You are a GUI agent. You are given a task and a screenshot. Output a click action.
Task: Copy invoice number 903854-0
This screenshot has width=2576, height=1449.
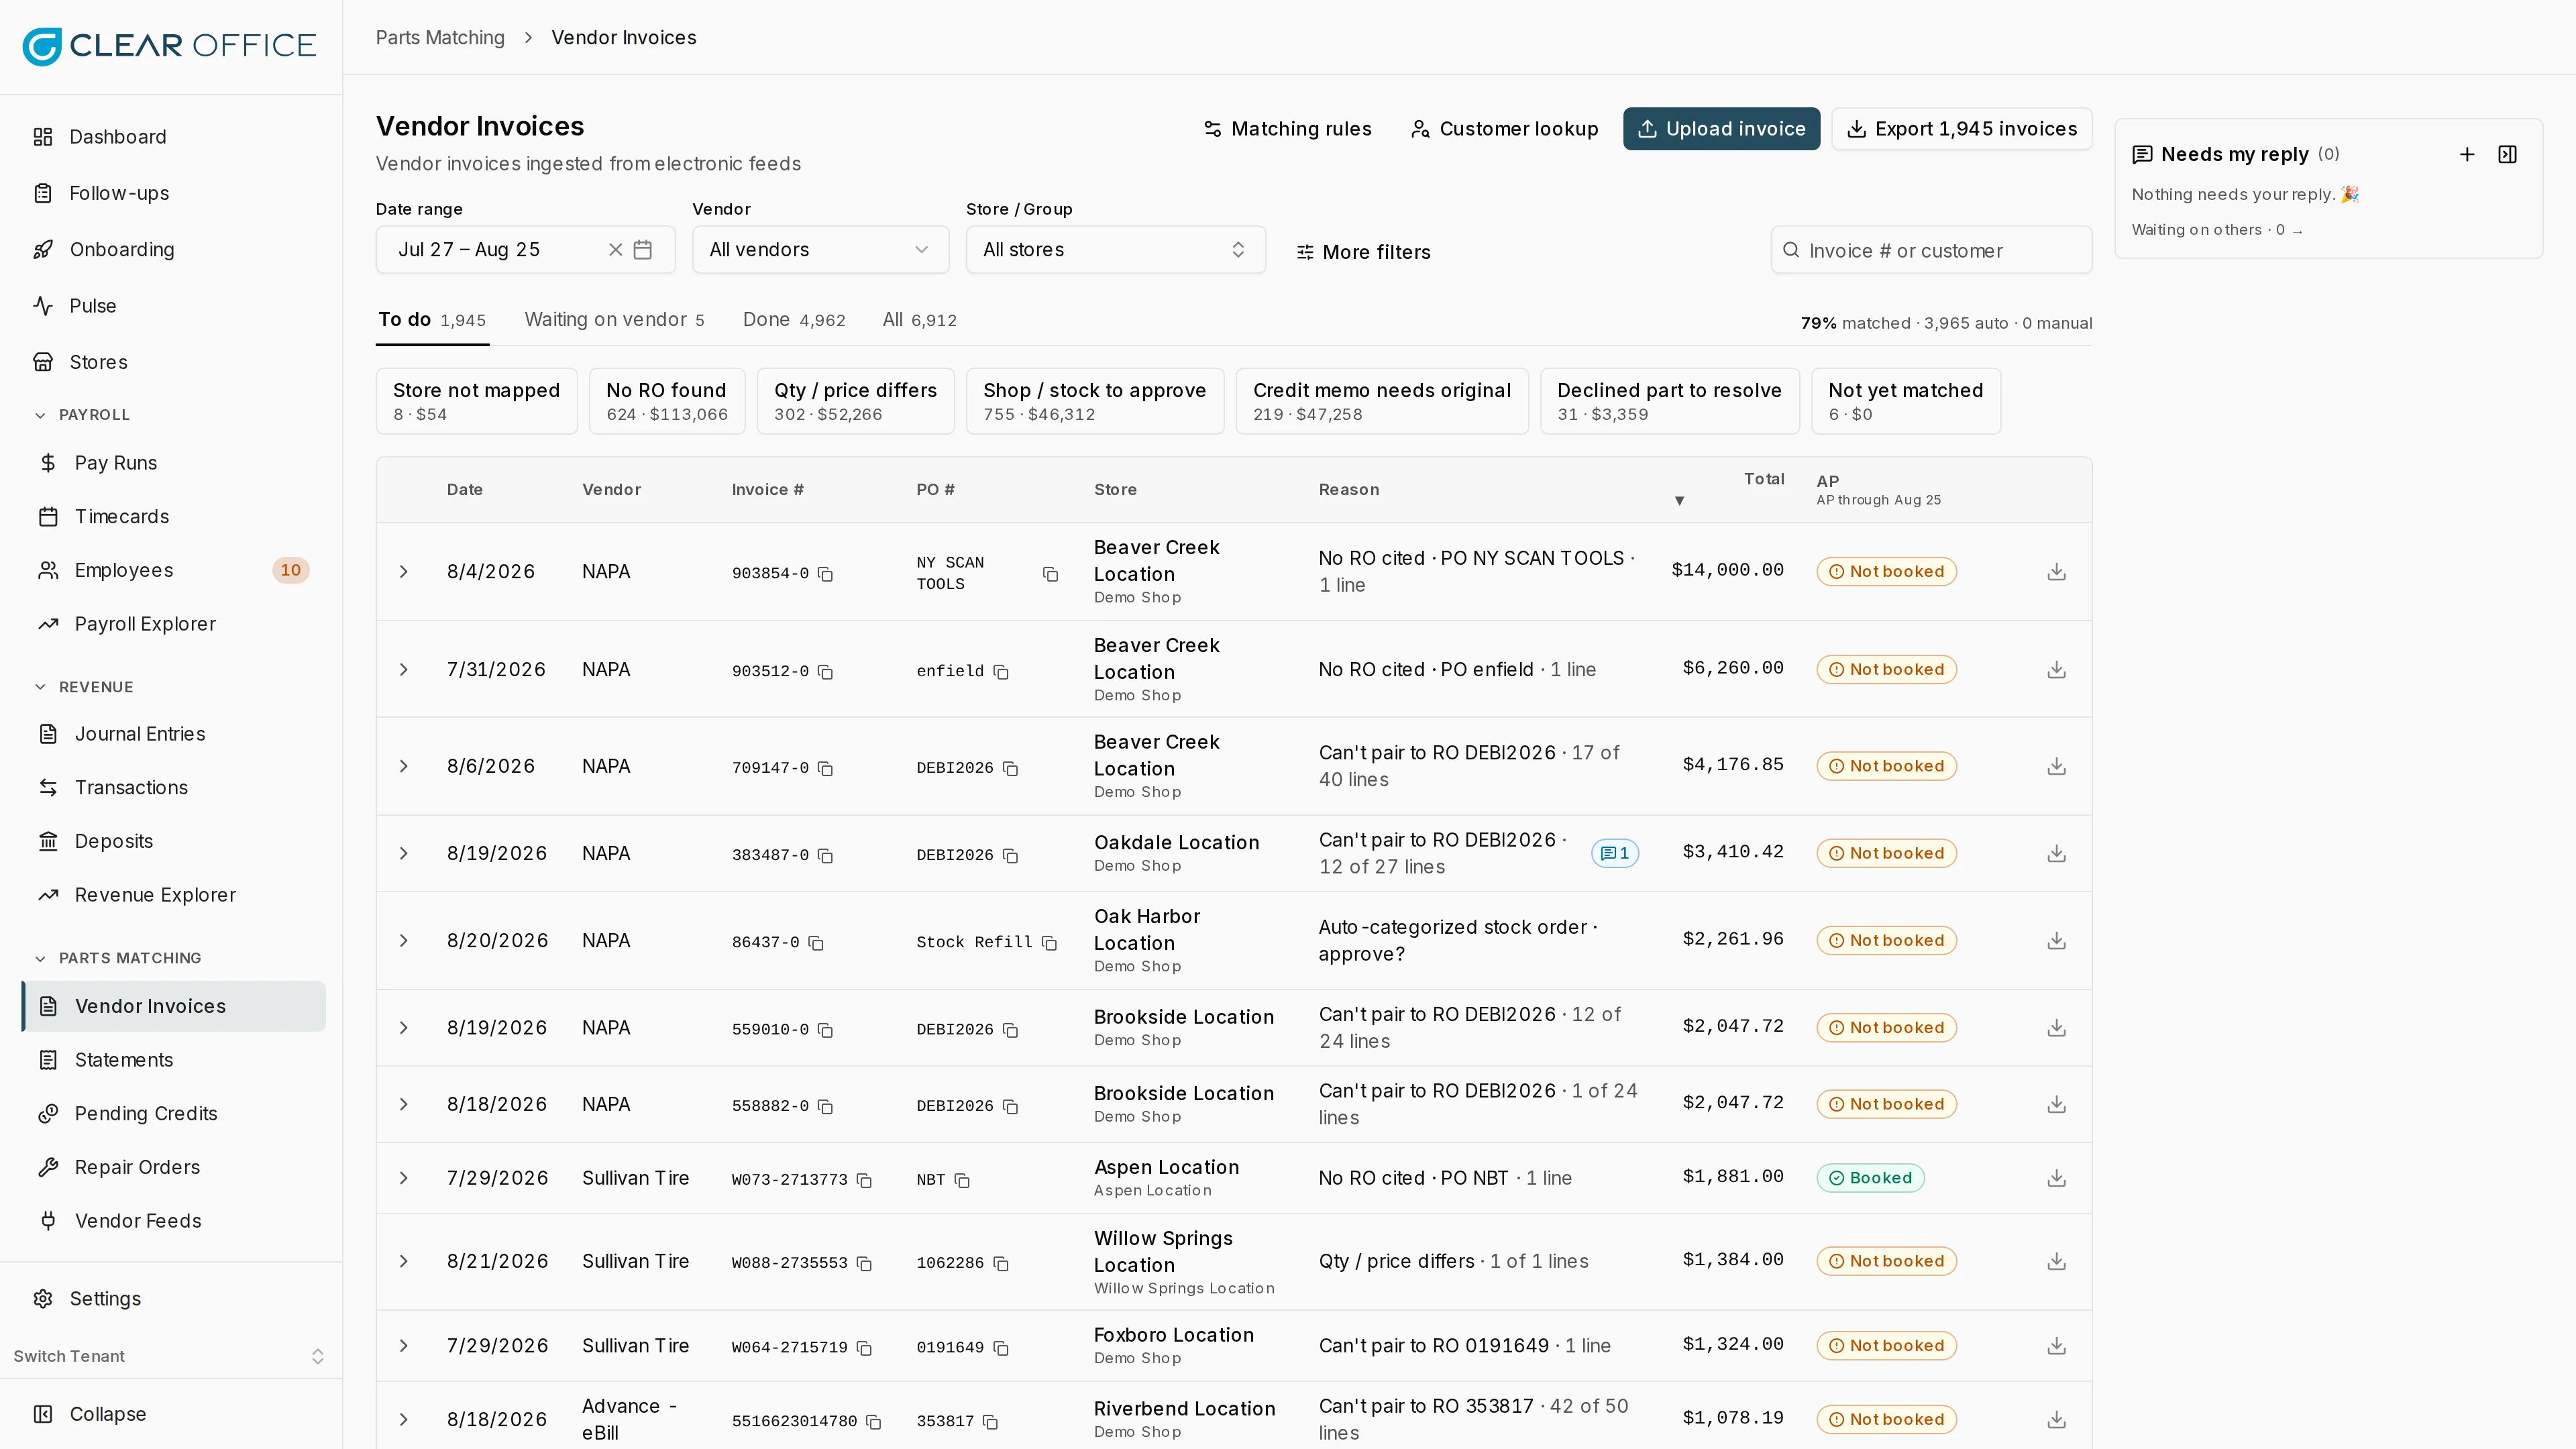(x=825, y=574)
